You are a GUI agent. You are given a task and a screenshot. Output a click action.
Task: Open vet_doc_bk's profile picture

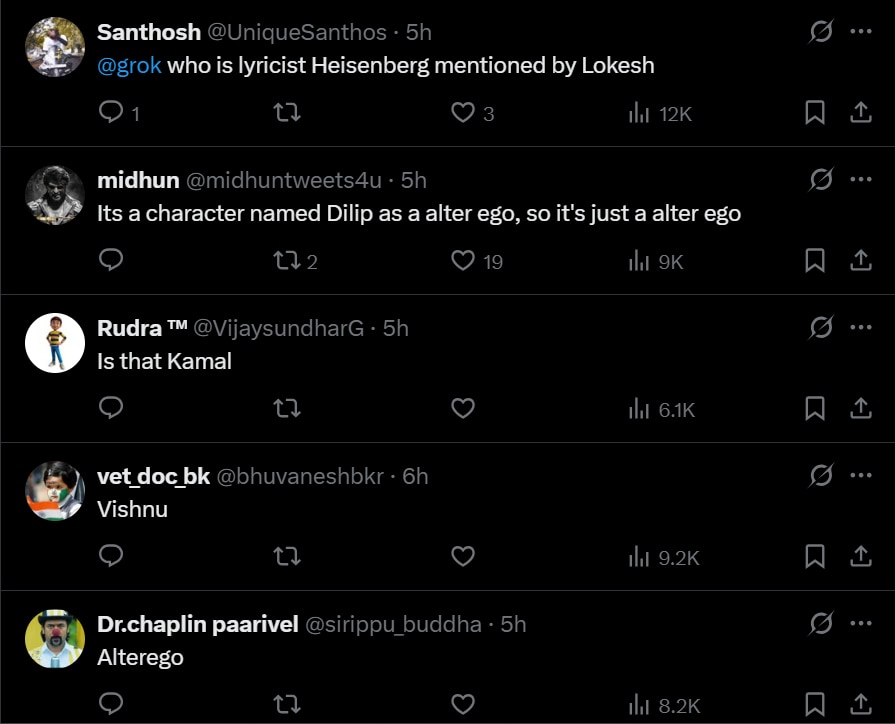pos(55,490)
